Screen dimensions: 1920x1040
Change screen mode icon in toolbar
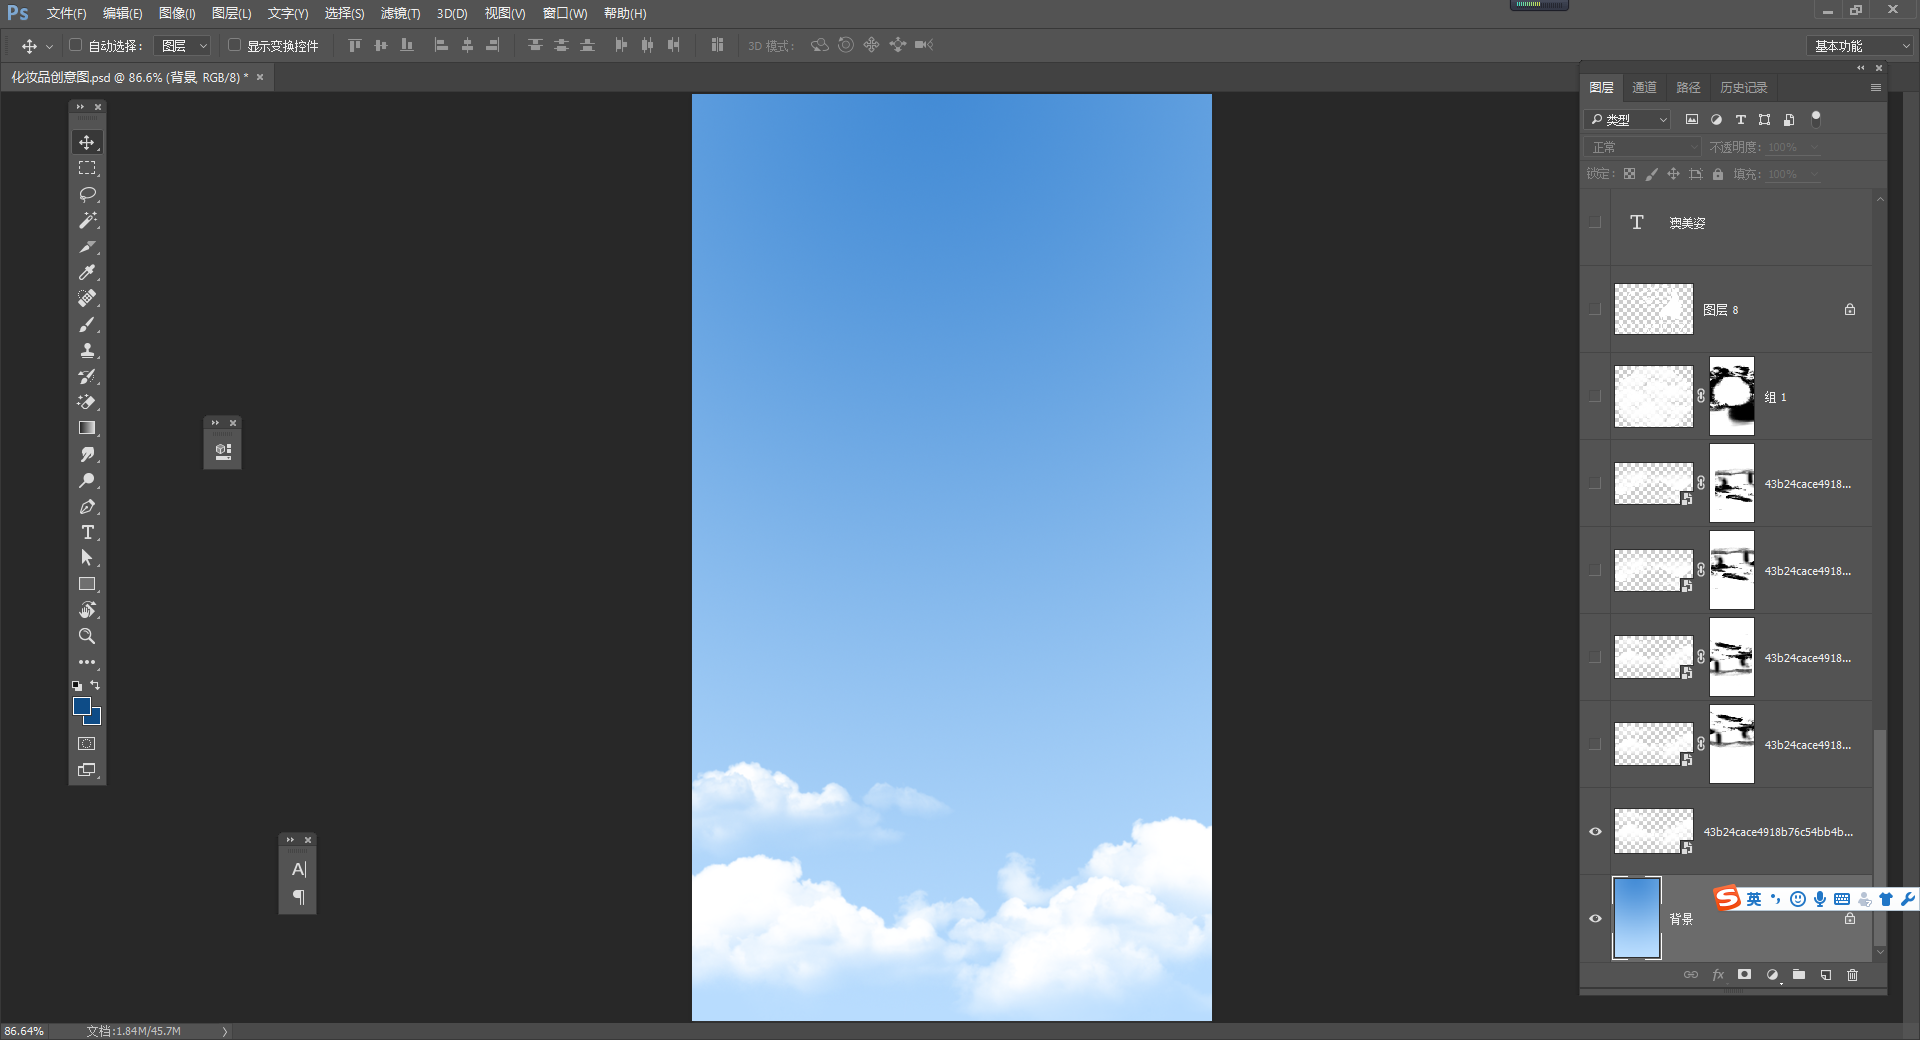87,770
